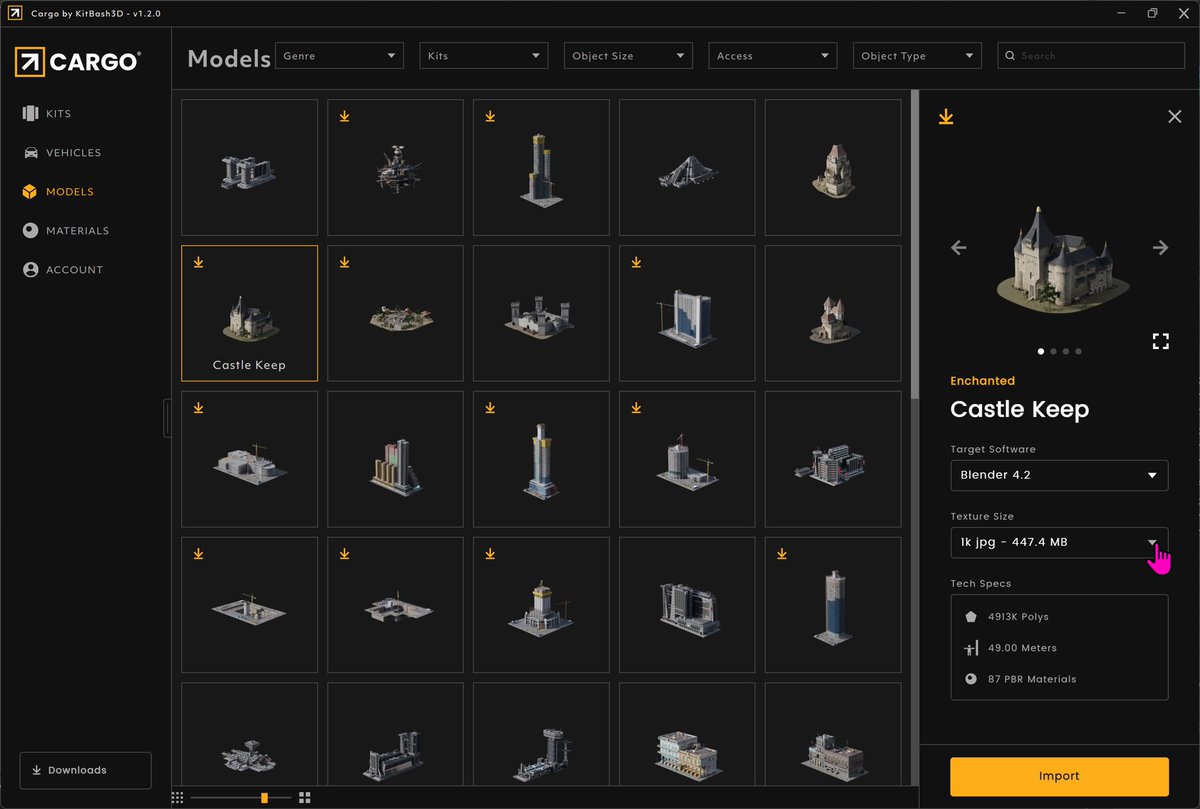Viewport: 1200px width, 809px height.
Task: Close the Castle Keep detail panel
Action: pyautogui.click(x=1175, y=117)
